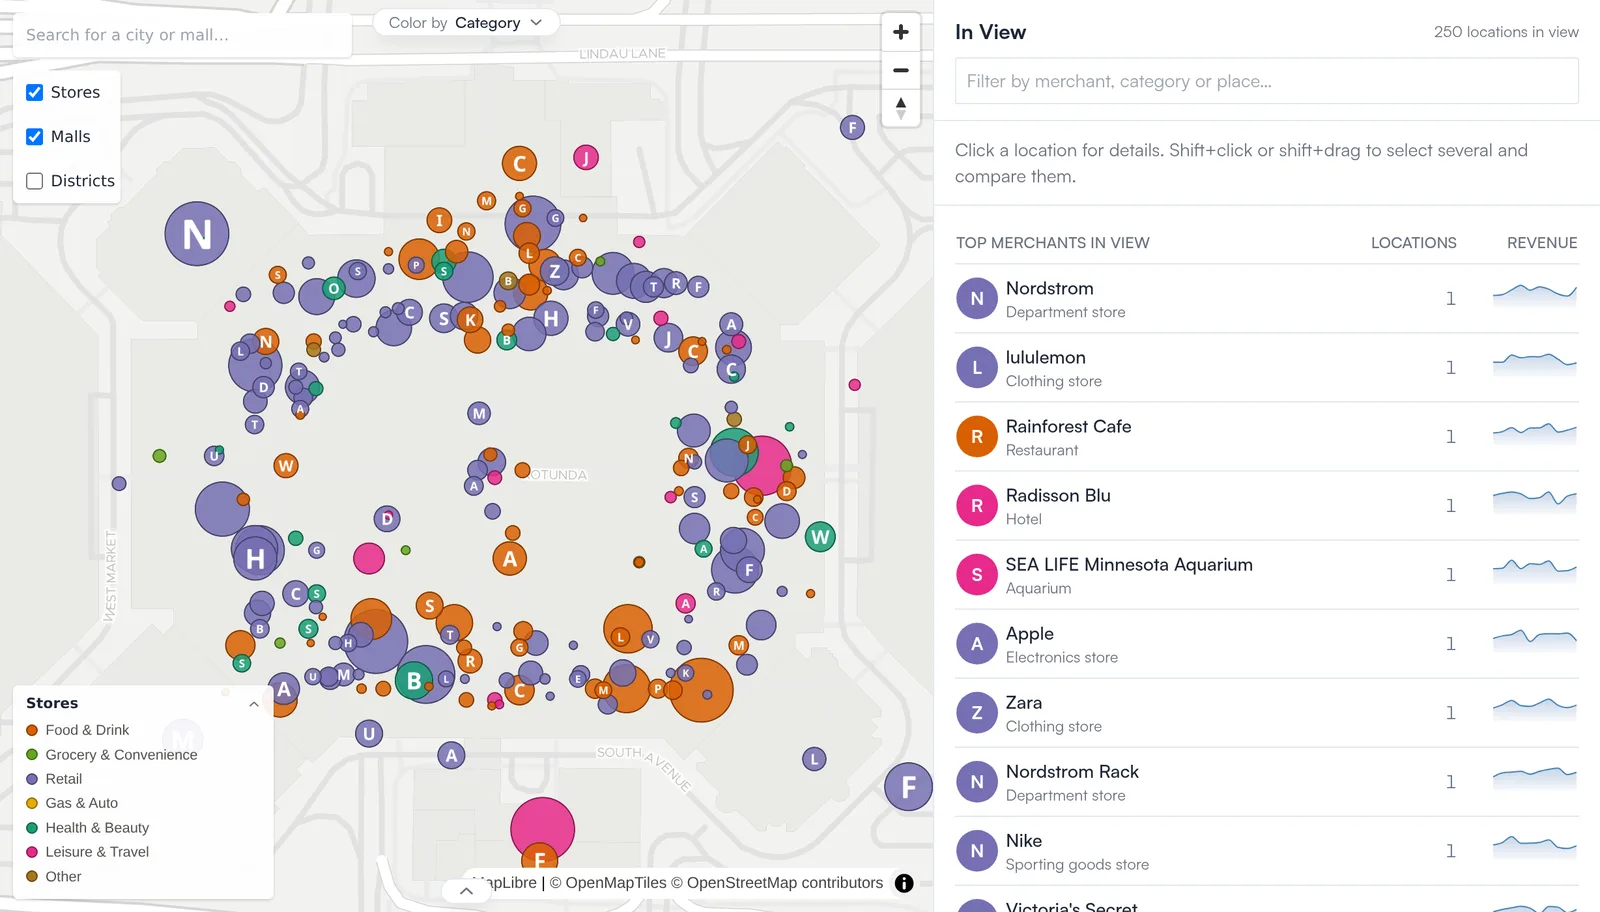The width and height of the screenshot is (1600, 912).
Task: Enable the Districts checkbox
Action: (x=34, y=181)
